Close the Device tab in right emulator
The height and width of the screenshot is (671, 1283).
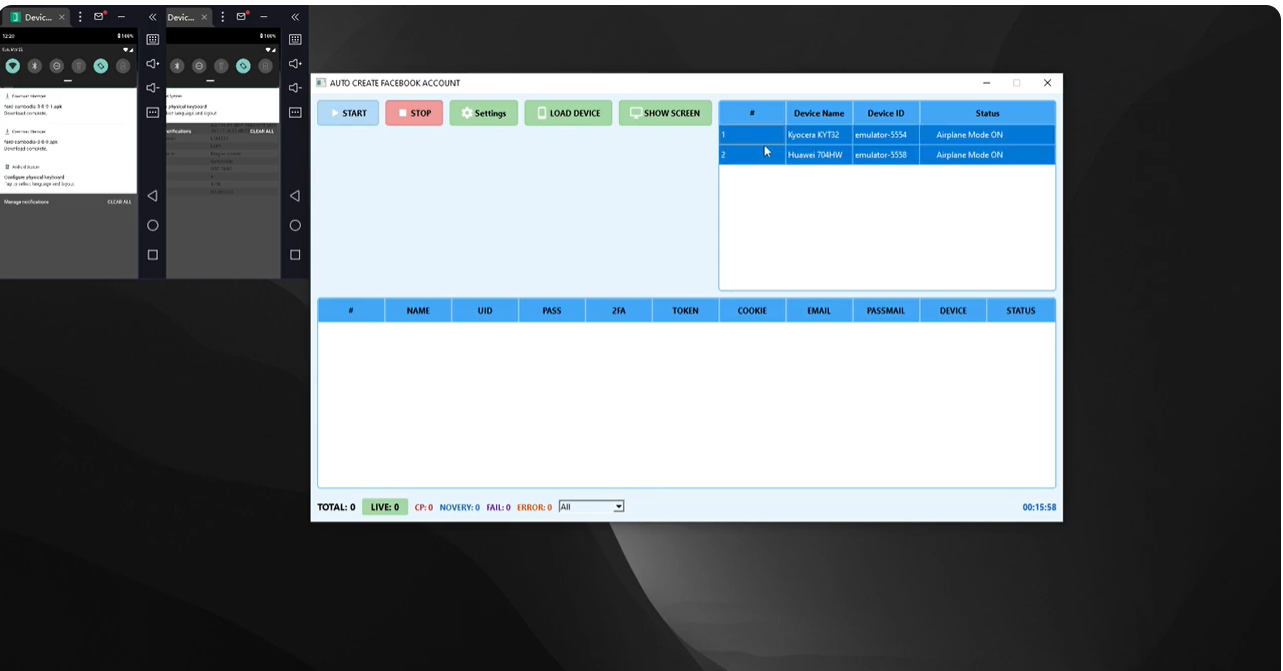point(204,17)
